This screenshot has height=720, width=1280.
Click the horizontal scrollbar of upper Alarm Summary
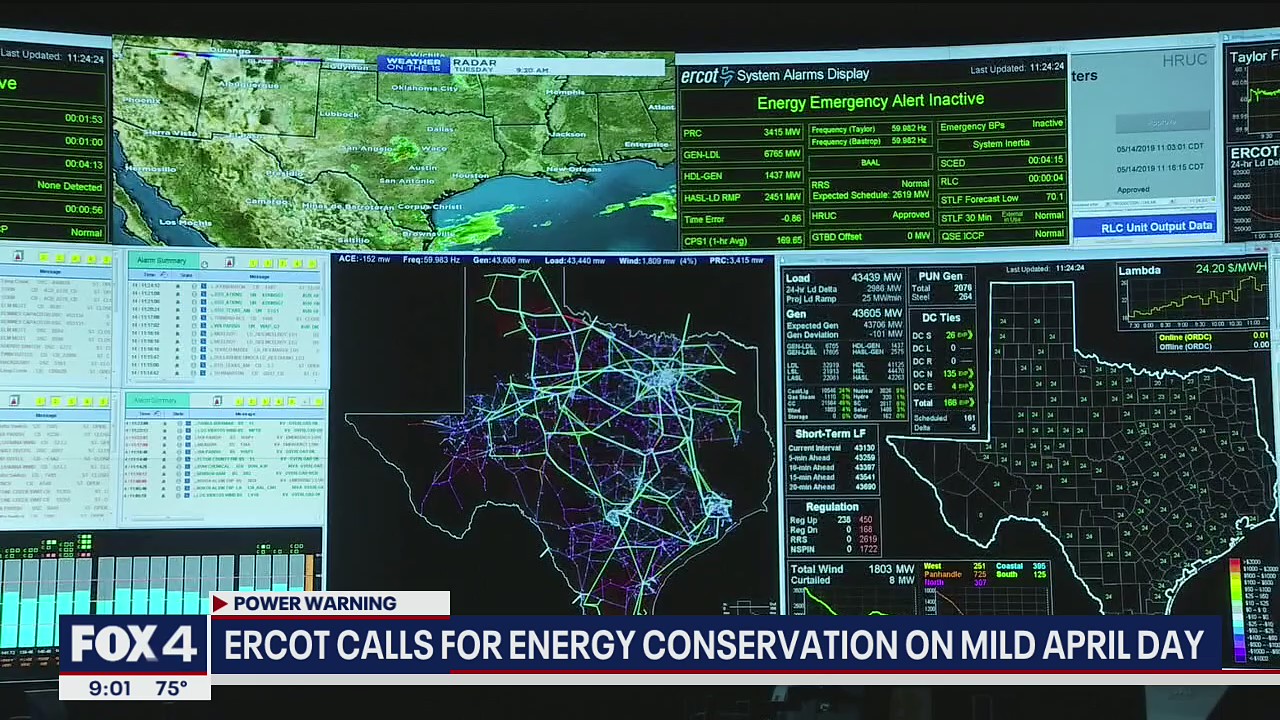click(162, 381)
